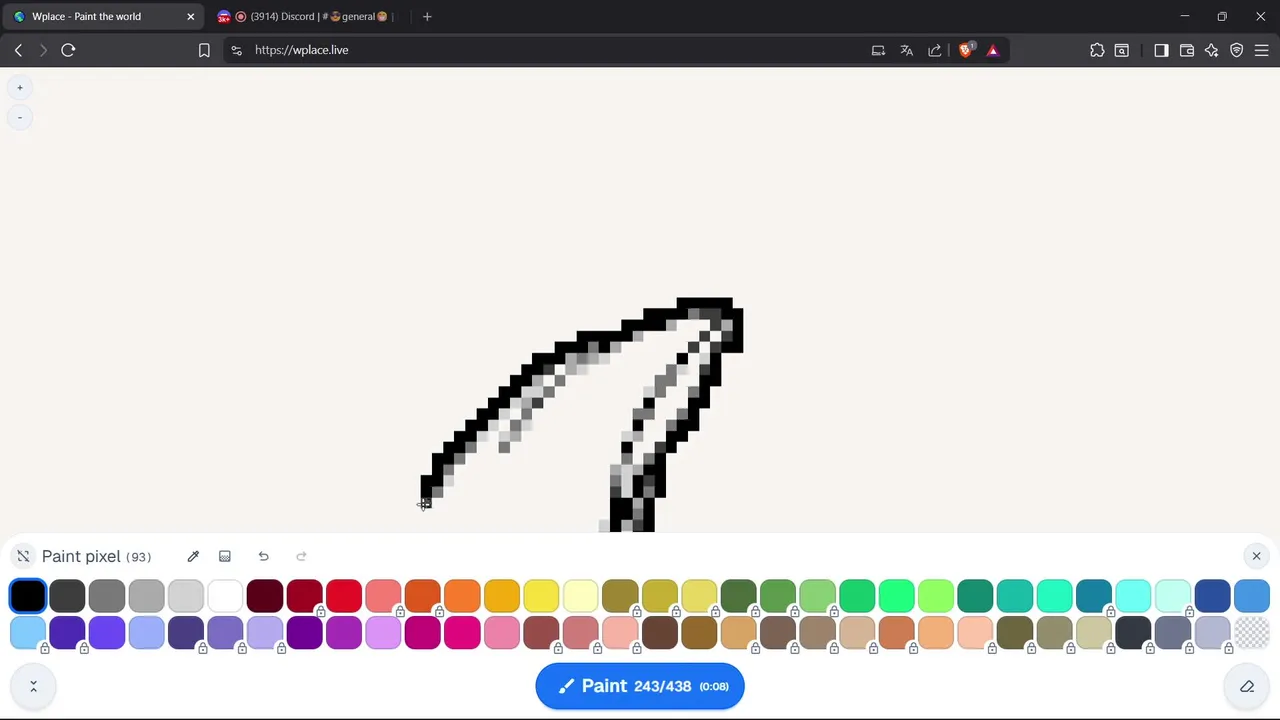Open Brave Shields lion icon
This screenshot has width=1280, height=720.
[966, 50]
